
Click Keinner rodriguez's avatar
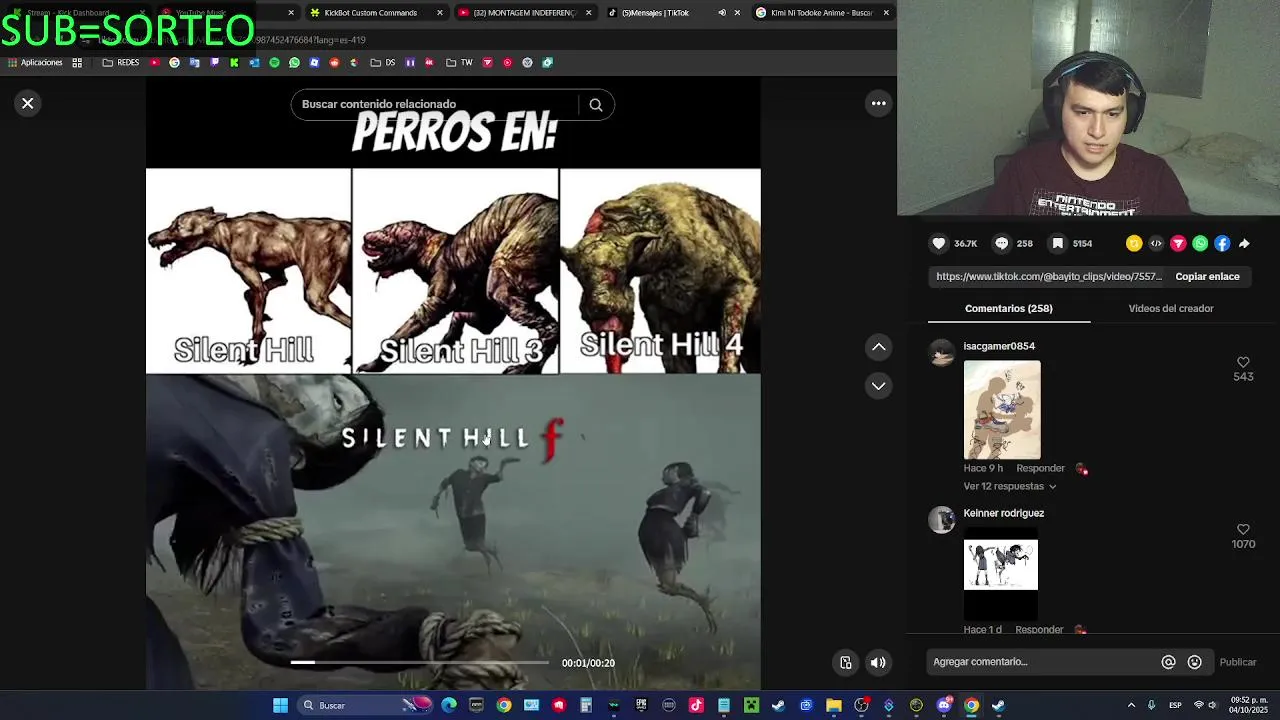tap(942, 520)
